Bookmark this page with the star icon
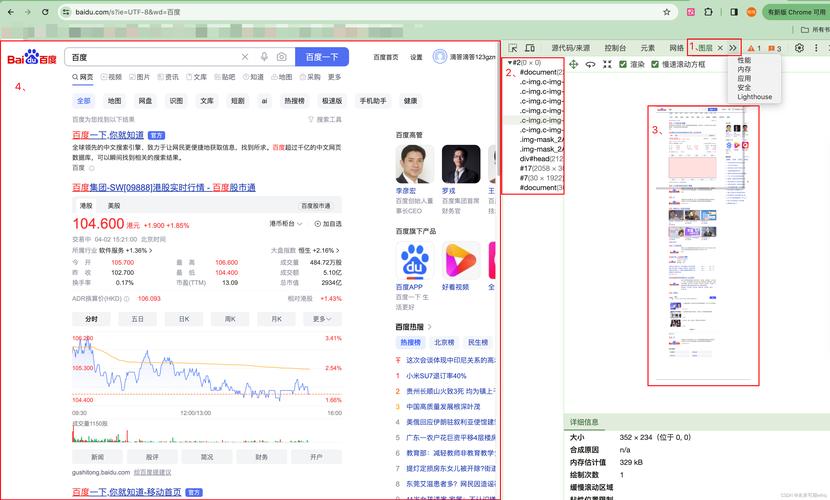This screenshot has height=500, width=830. [667, 12]
